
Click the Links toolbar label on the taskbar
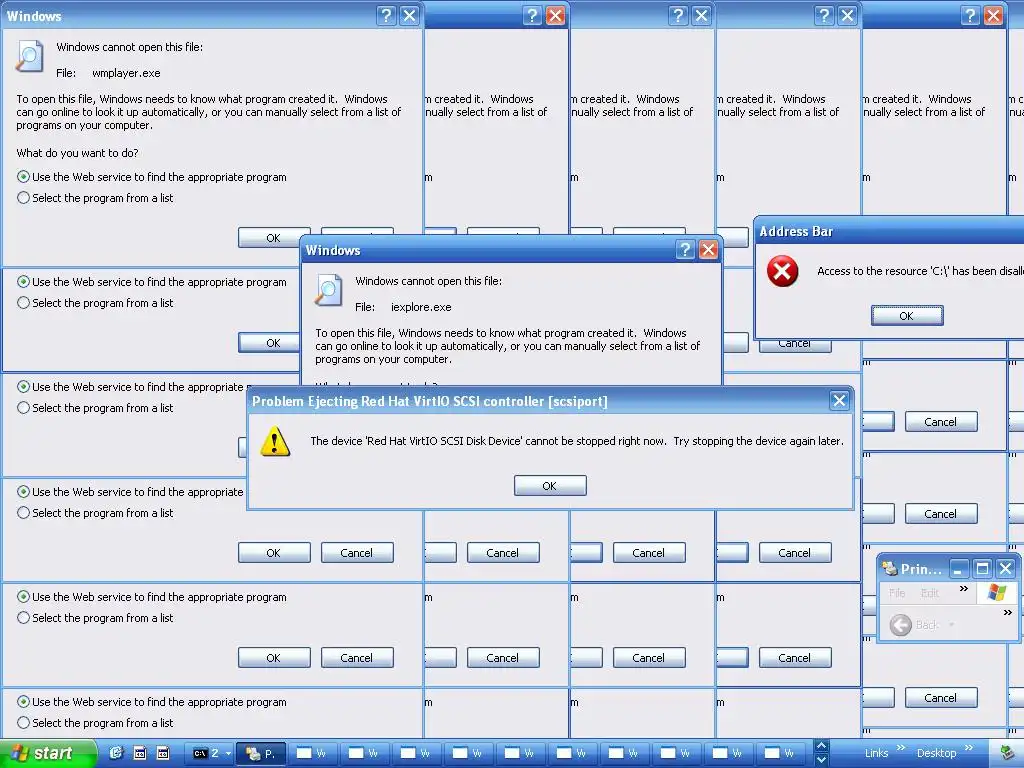click(x=876, y=754)
